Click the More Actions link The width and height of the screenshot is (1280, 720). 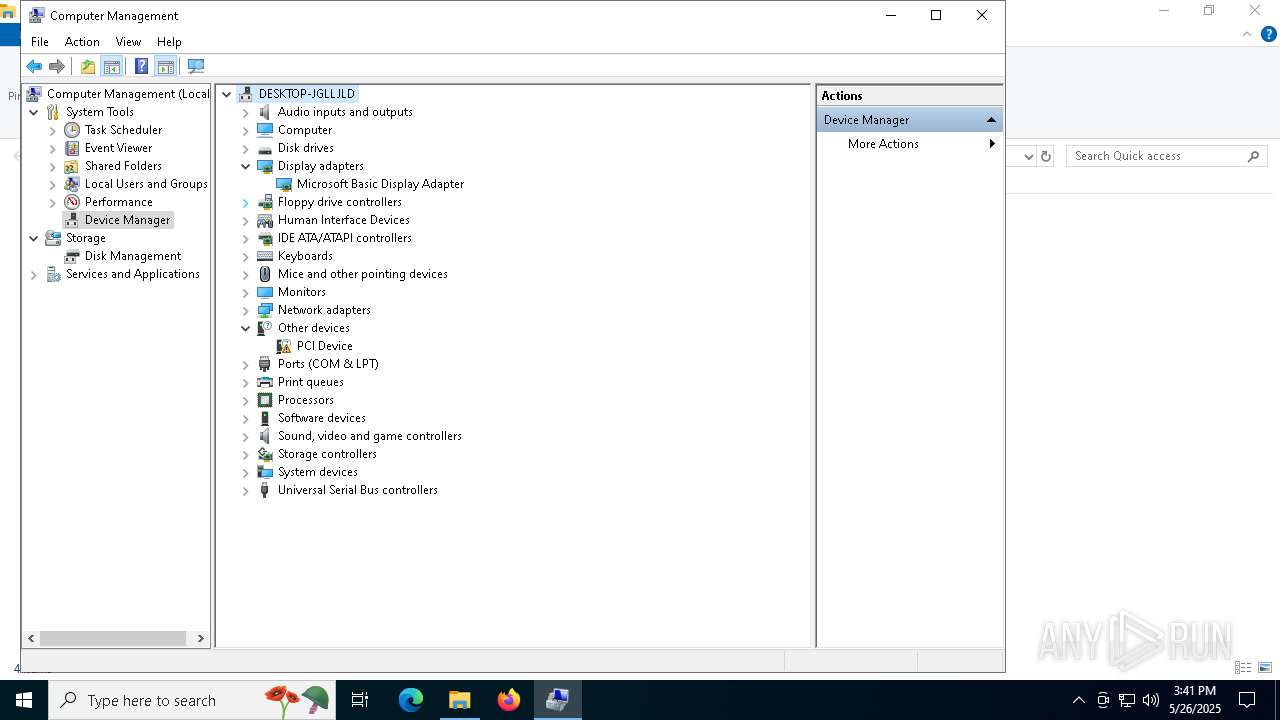(883, 144)
